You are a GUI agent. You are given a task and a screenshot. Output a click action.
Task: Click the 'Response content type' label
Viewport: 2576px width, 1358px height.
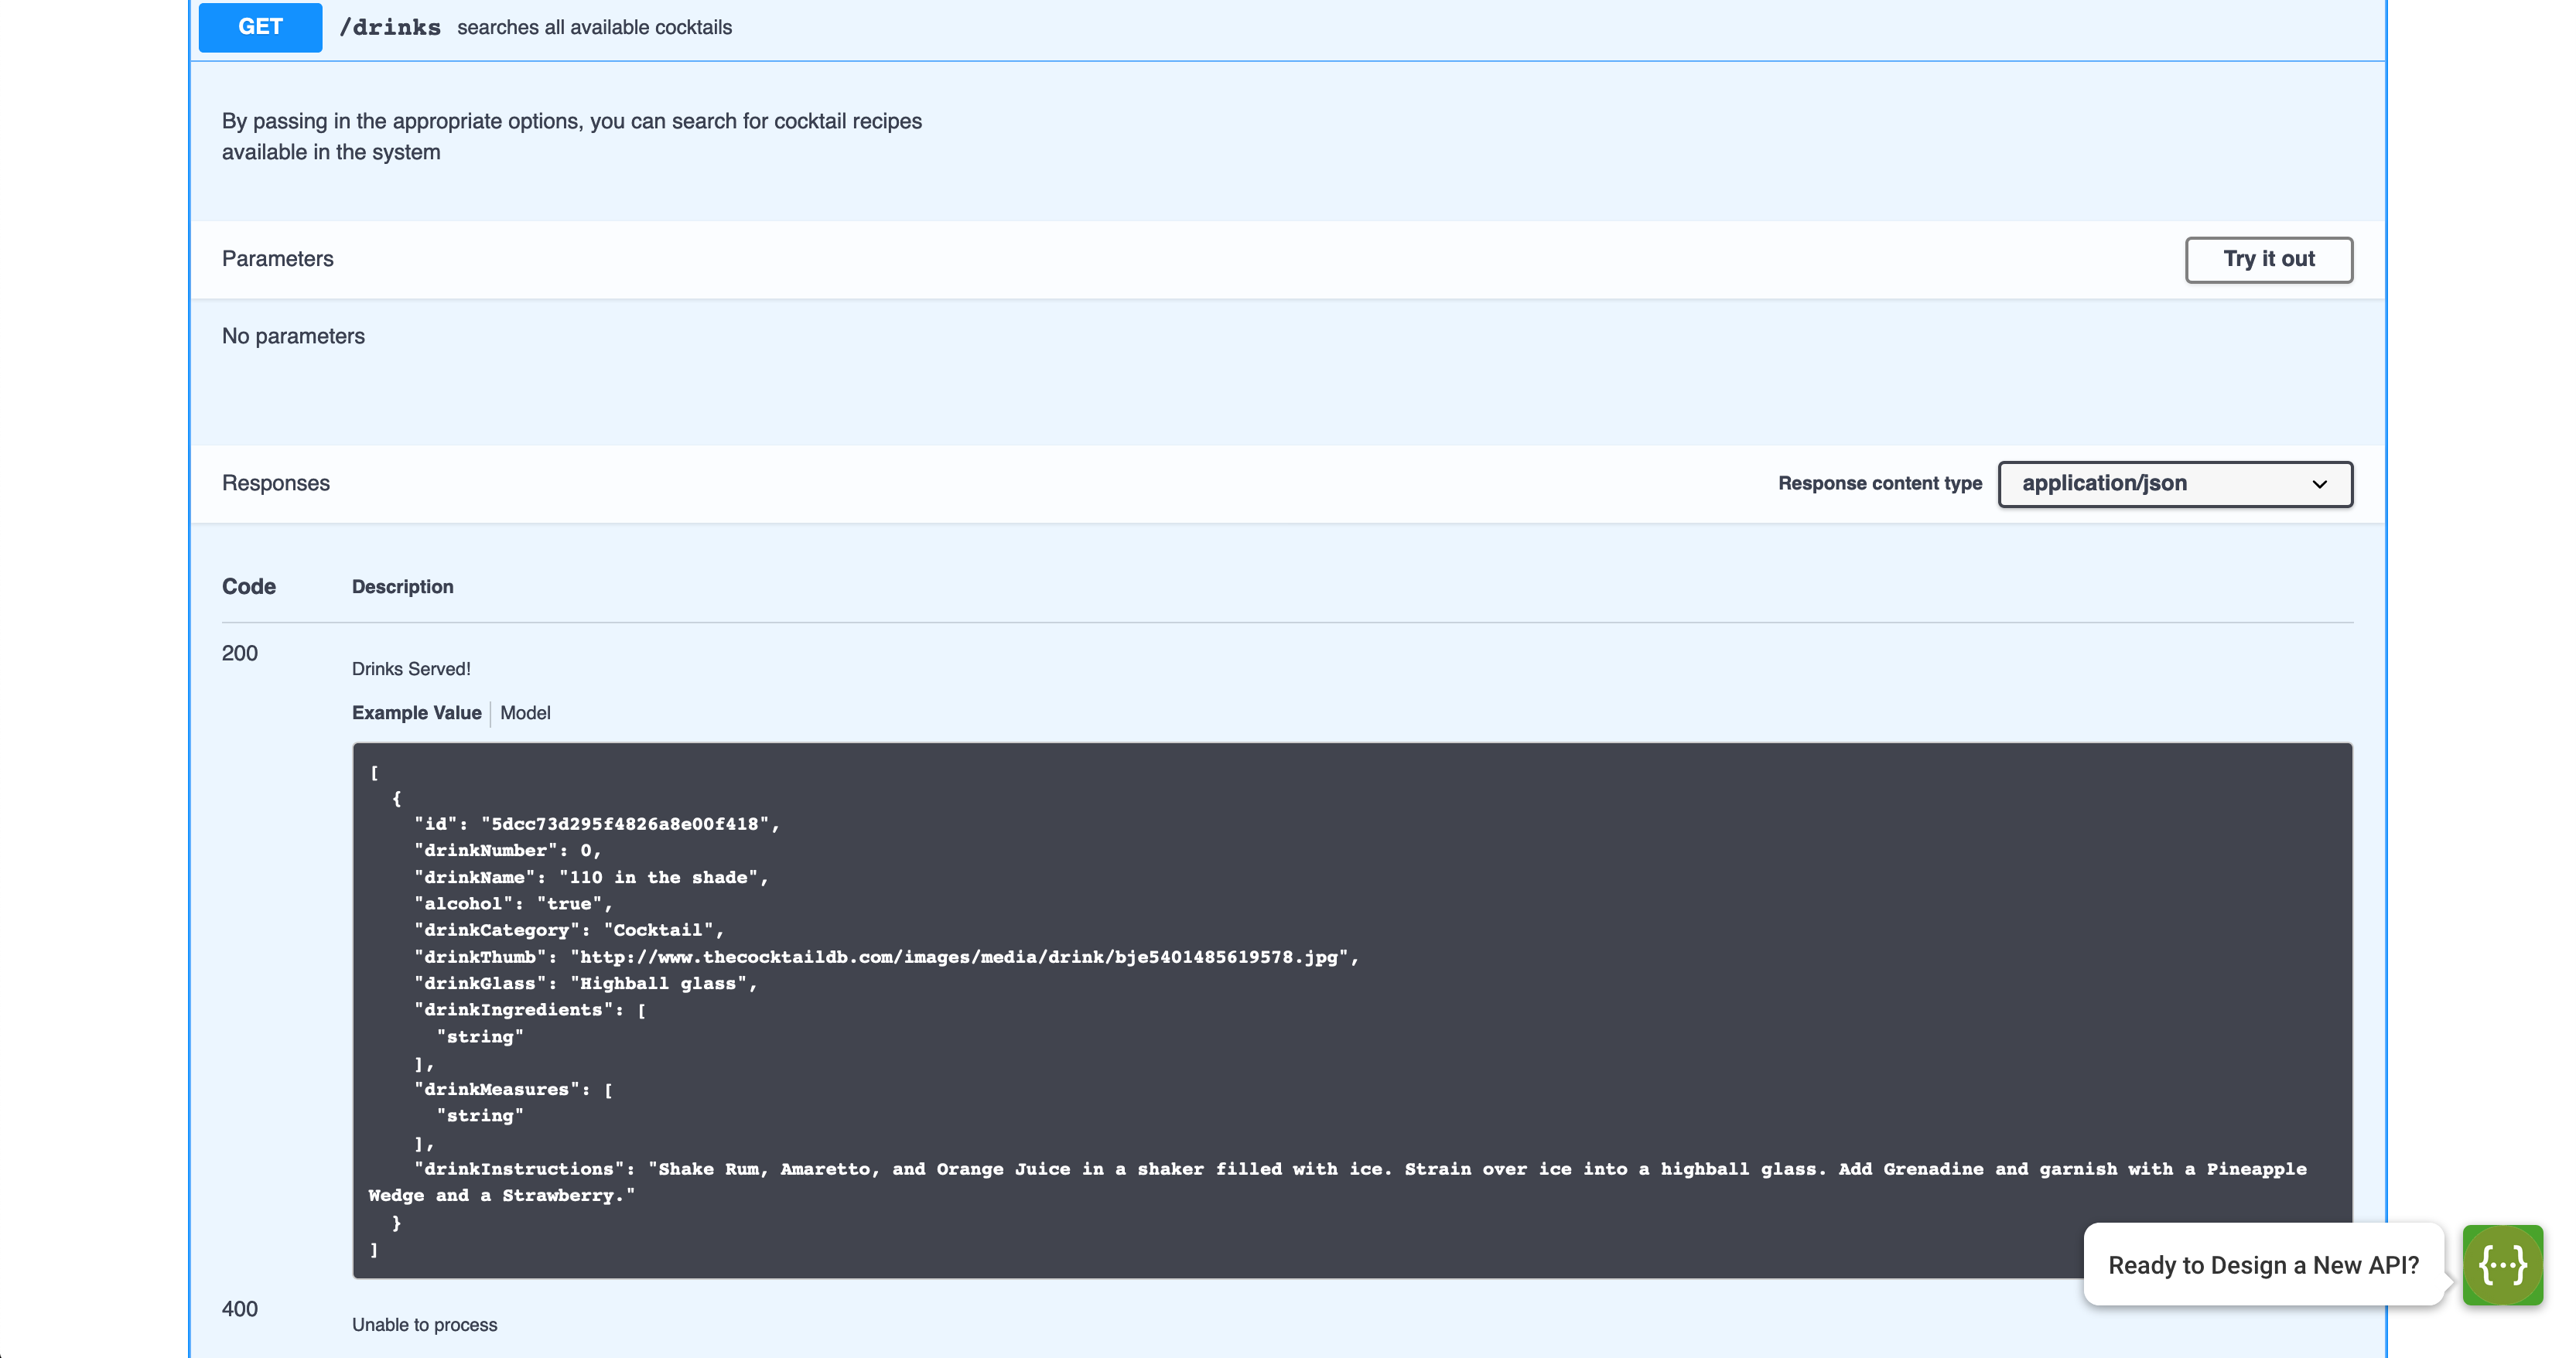click(x=1879, y=484)
